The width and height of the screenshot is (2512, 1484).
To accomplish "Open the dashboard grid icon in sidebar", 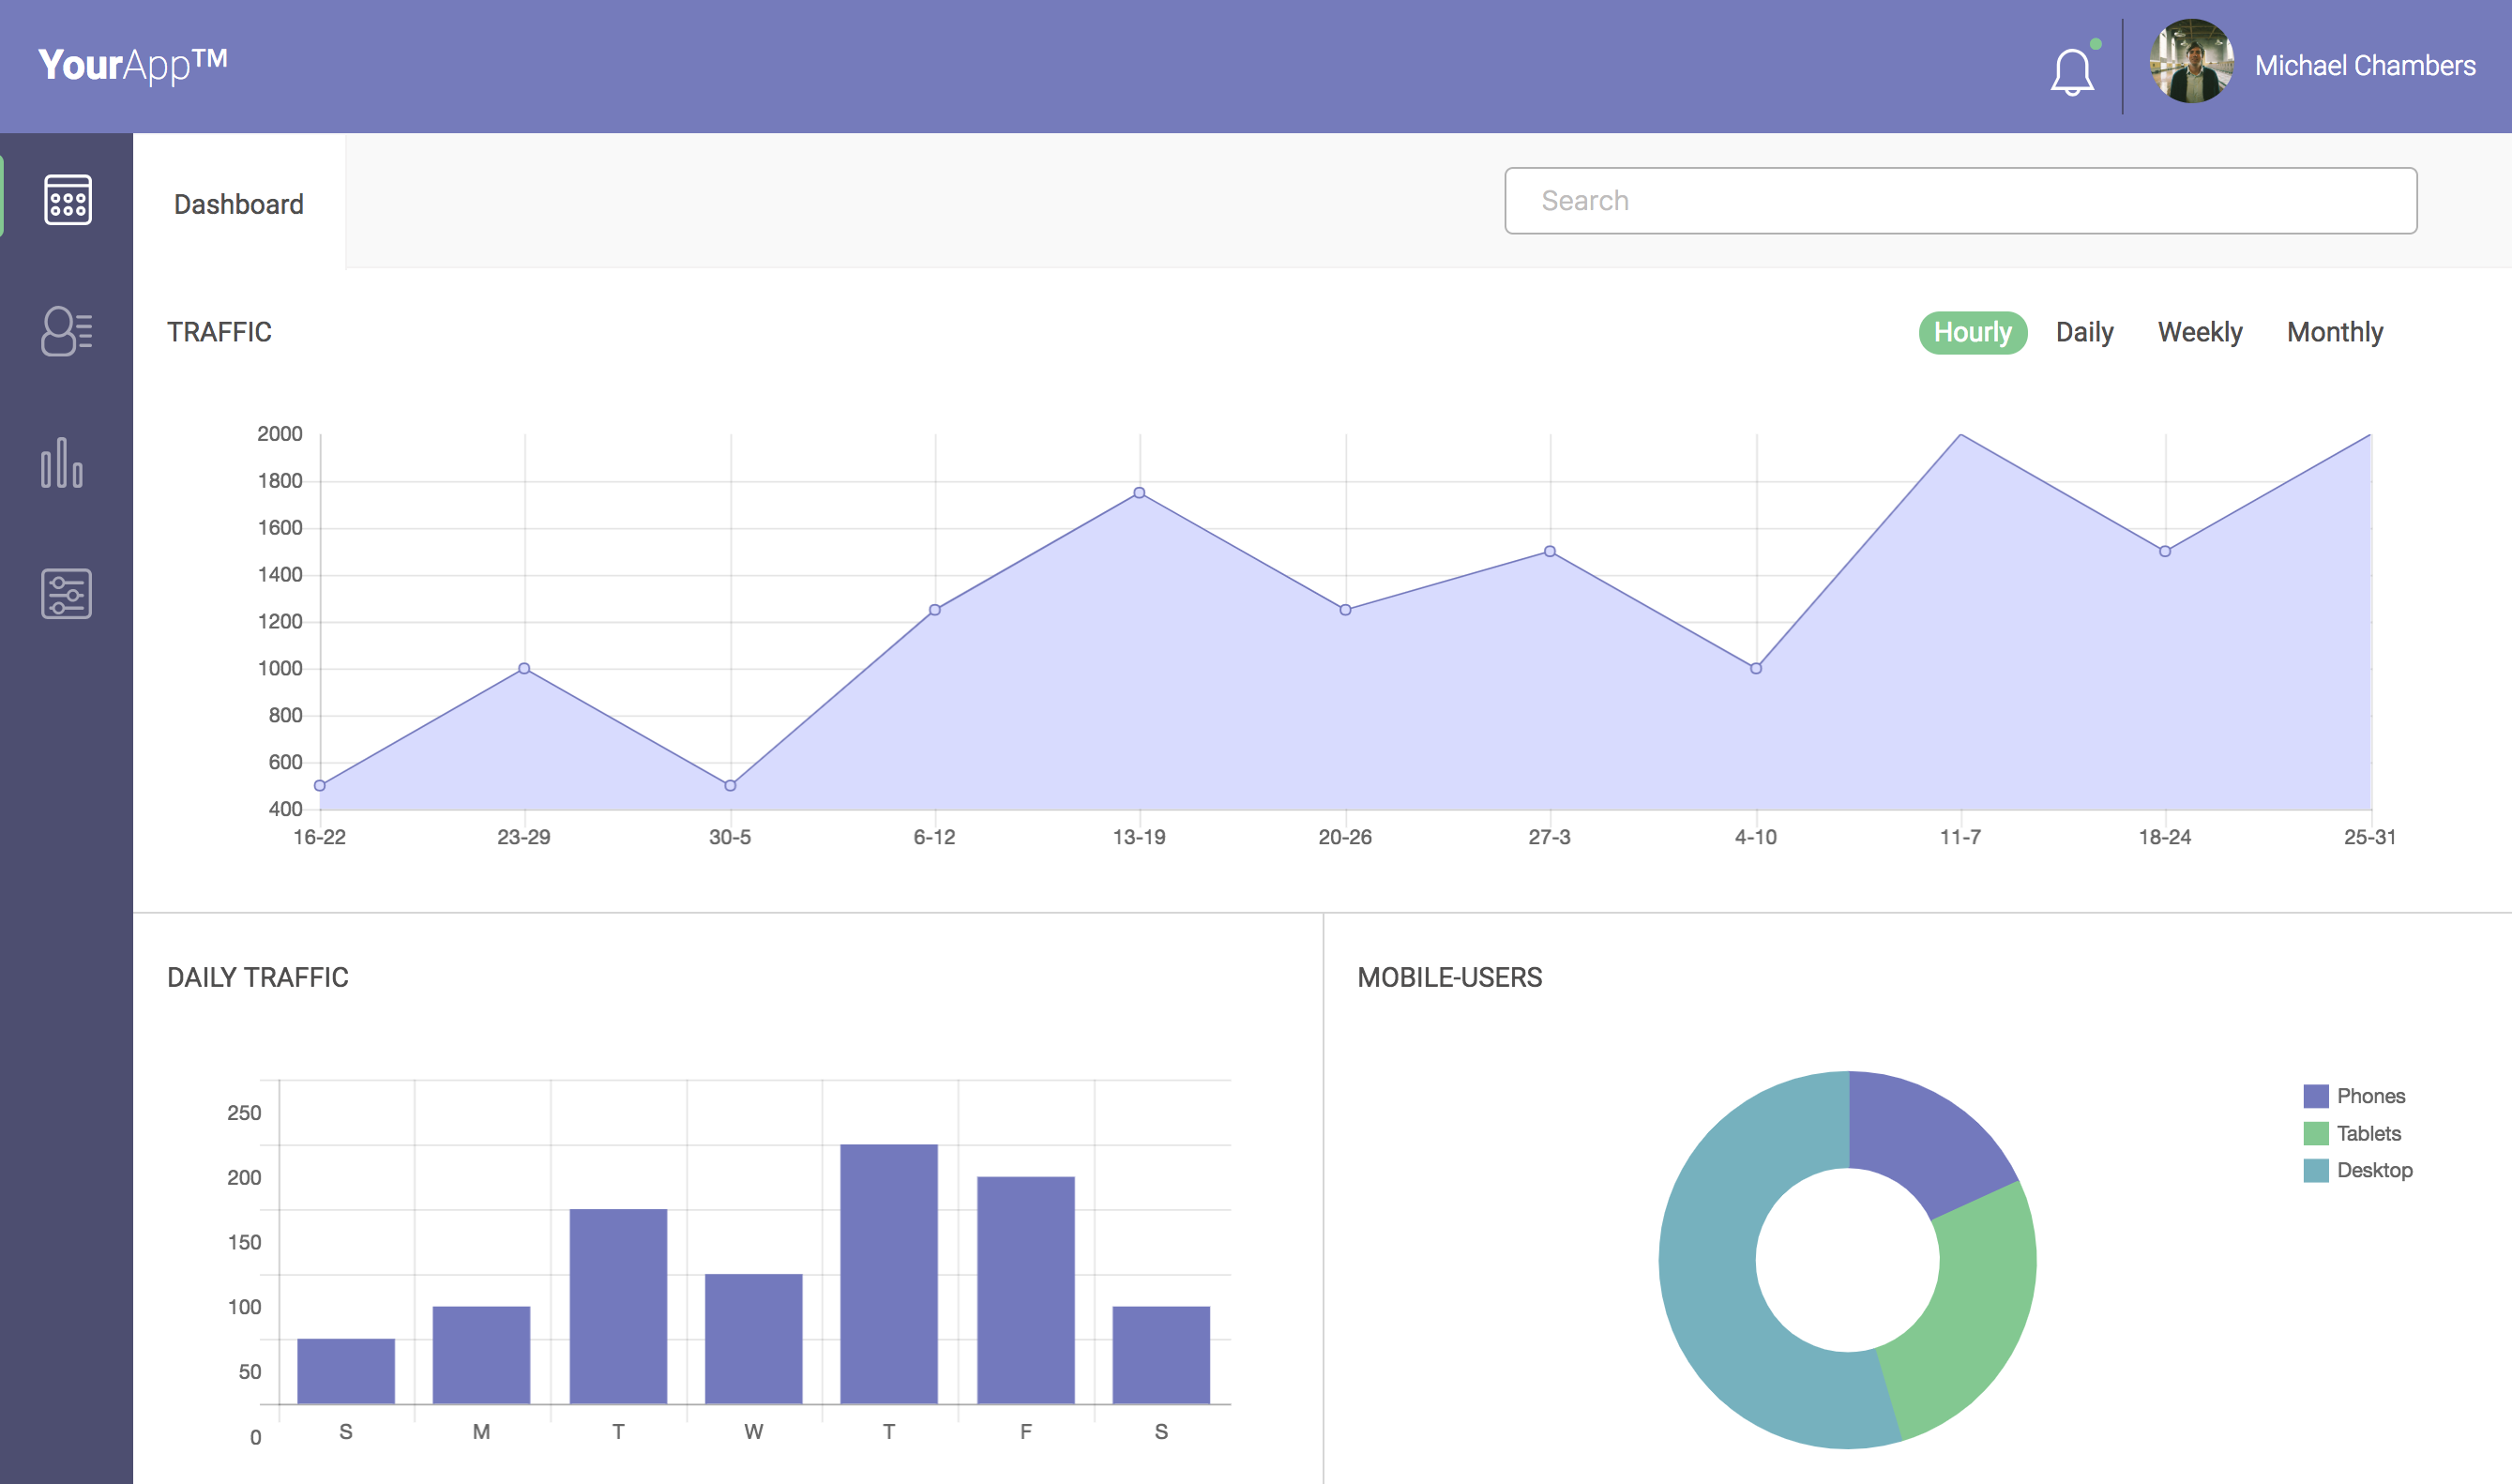I will [67, 200].
